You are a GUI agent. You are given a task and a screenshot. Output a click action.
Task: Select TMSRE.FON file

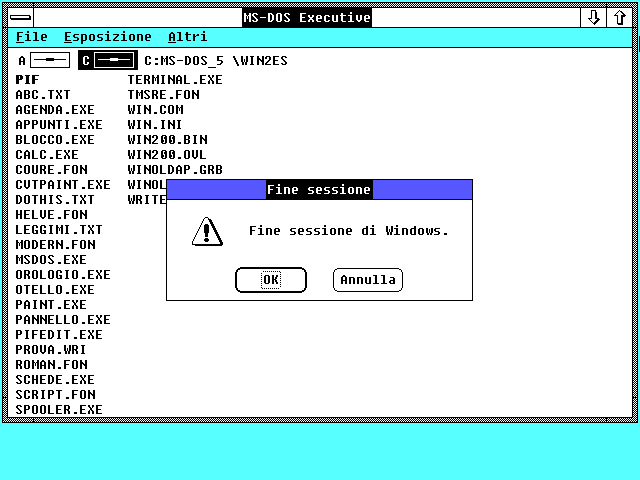[x=164, y=95]
